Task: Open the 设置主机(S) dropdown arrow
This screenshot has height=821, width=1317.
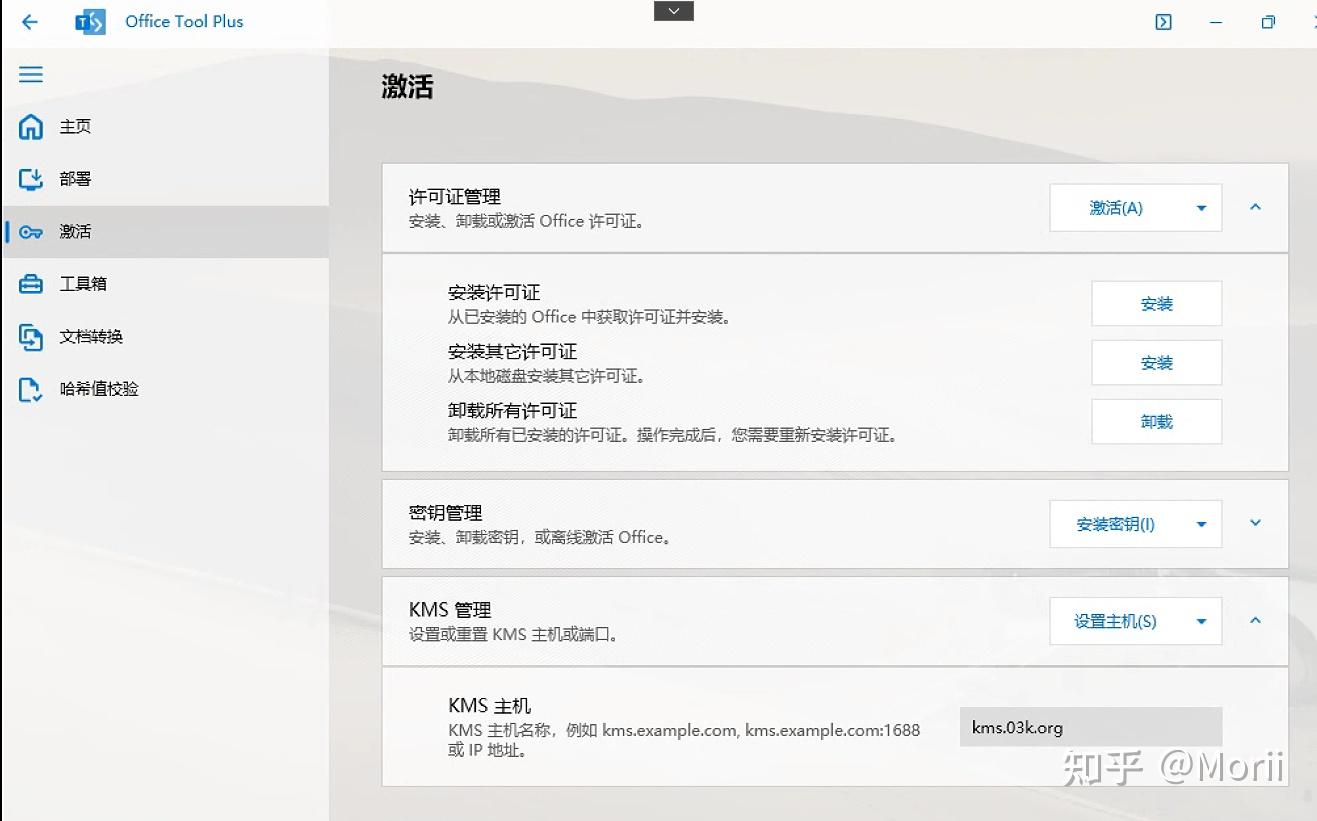Action: pyautogui.click(x=1201, y=620)
